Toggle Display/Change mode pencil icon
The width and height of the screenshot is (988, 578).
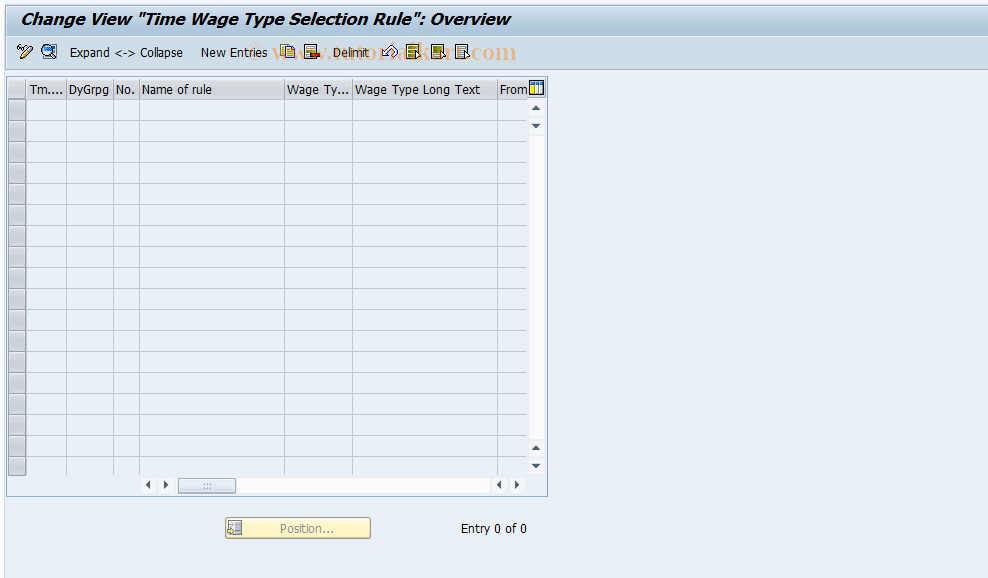(25, 52)
